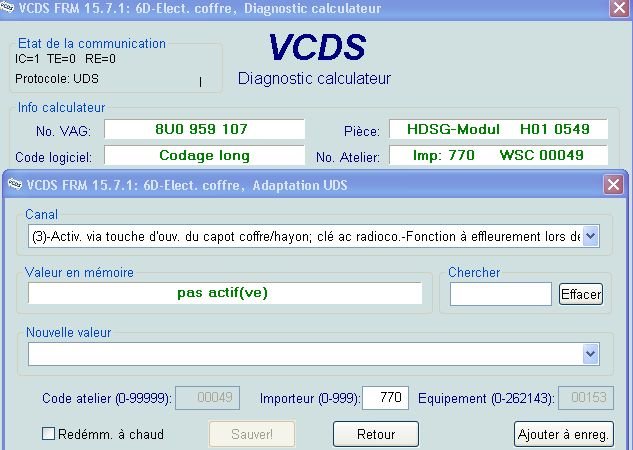633x450 pixels.
Task: Open the Nouvelle valeur dropdown arrow
Action: point(590,354)
